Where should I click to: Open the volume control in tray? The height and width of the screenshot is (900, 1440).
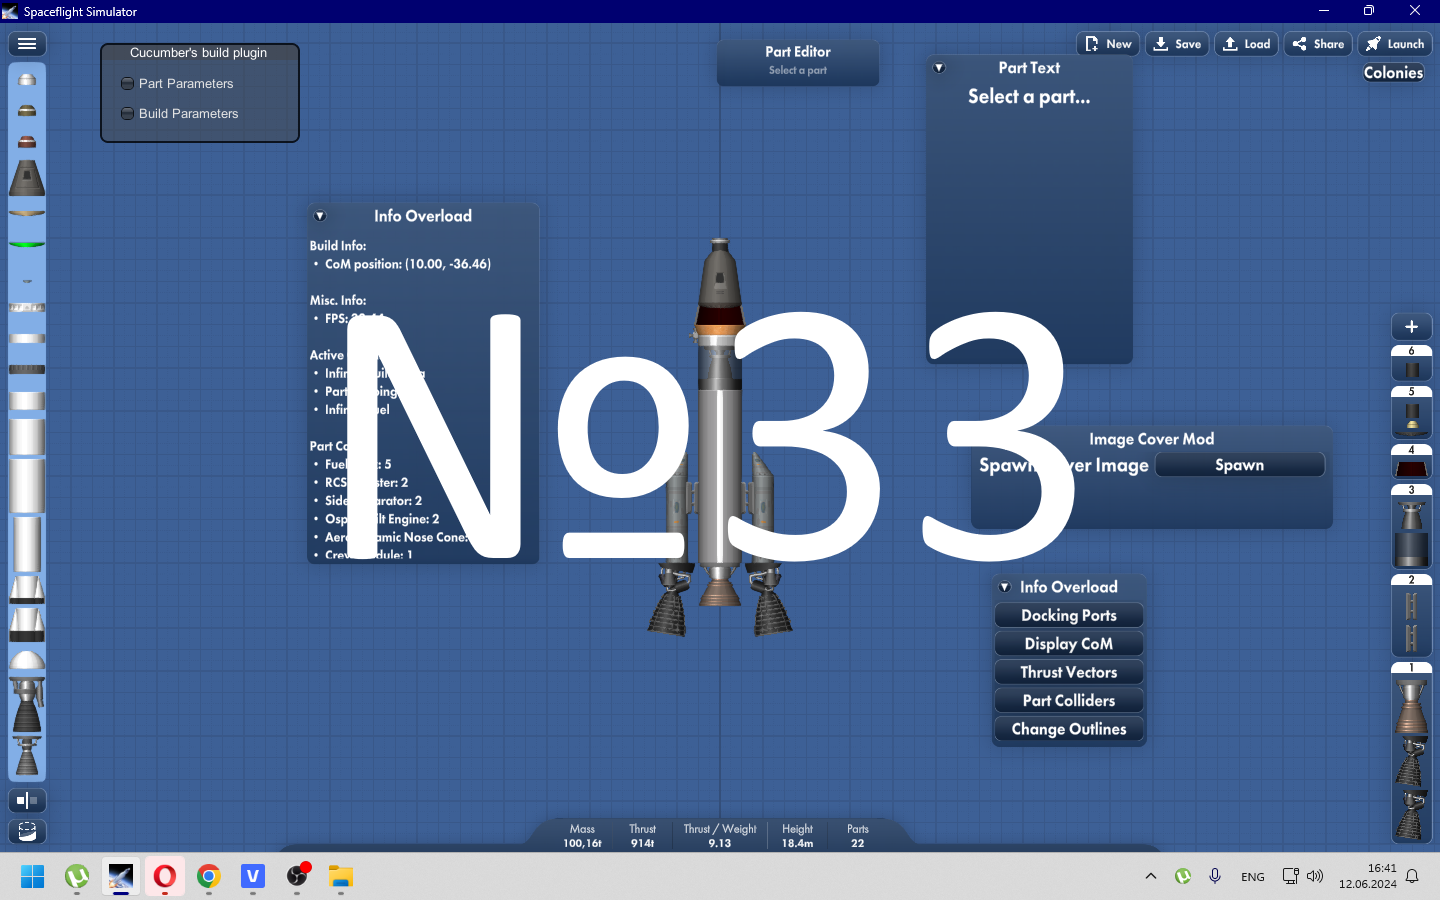click(x=1315, y=876)
